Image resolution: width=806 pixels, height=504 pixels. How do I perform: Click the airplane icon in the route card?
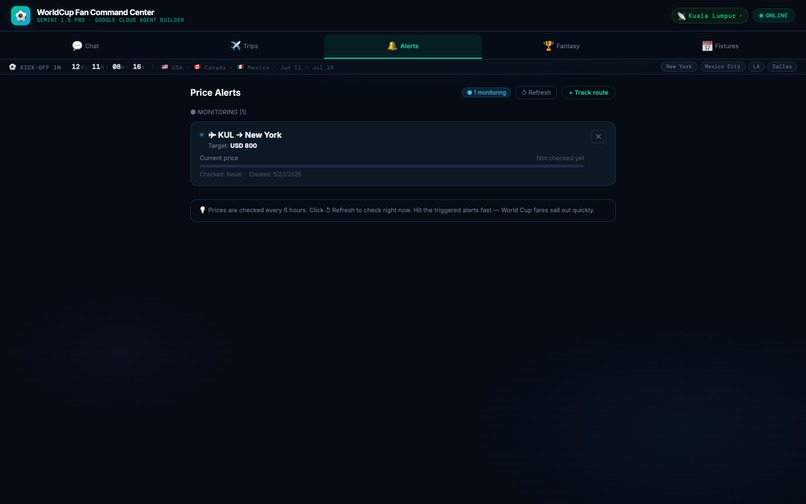pos(212,135)
